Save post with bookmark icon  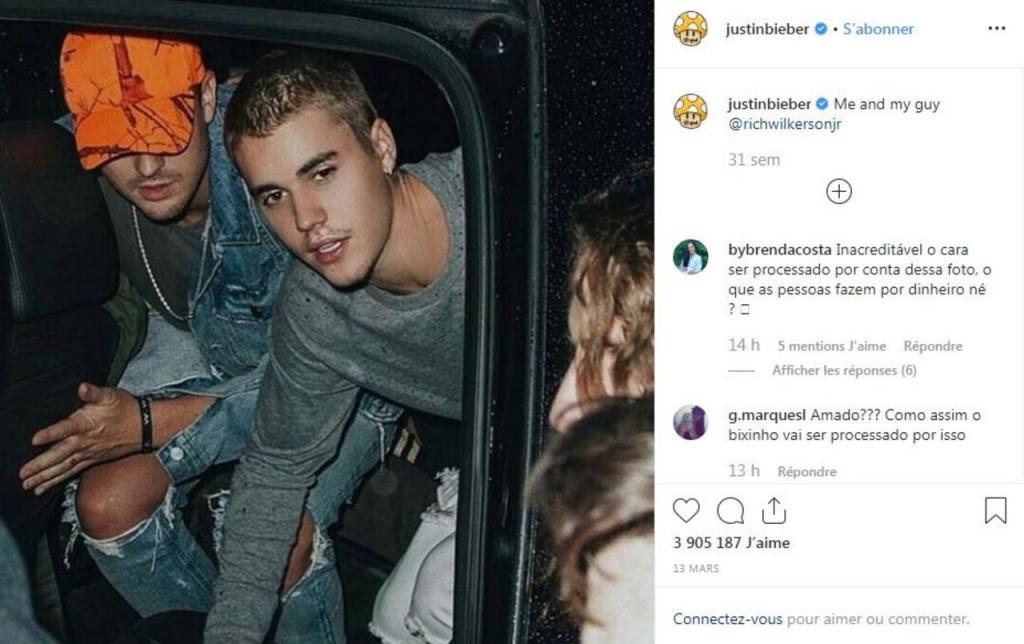click(995, 510)
